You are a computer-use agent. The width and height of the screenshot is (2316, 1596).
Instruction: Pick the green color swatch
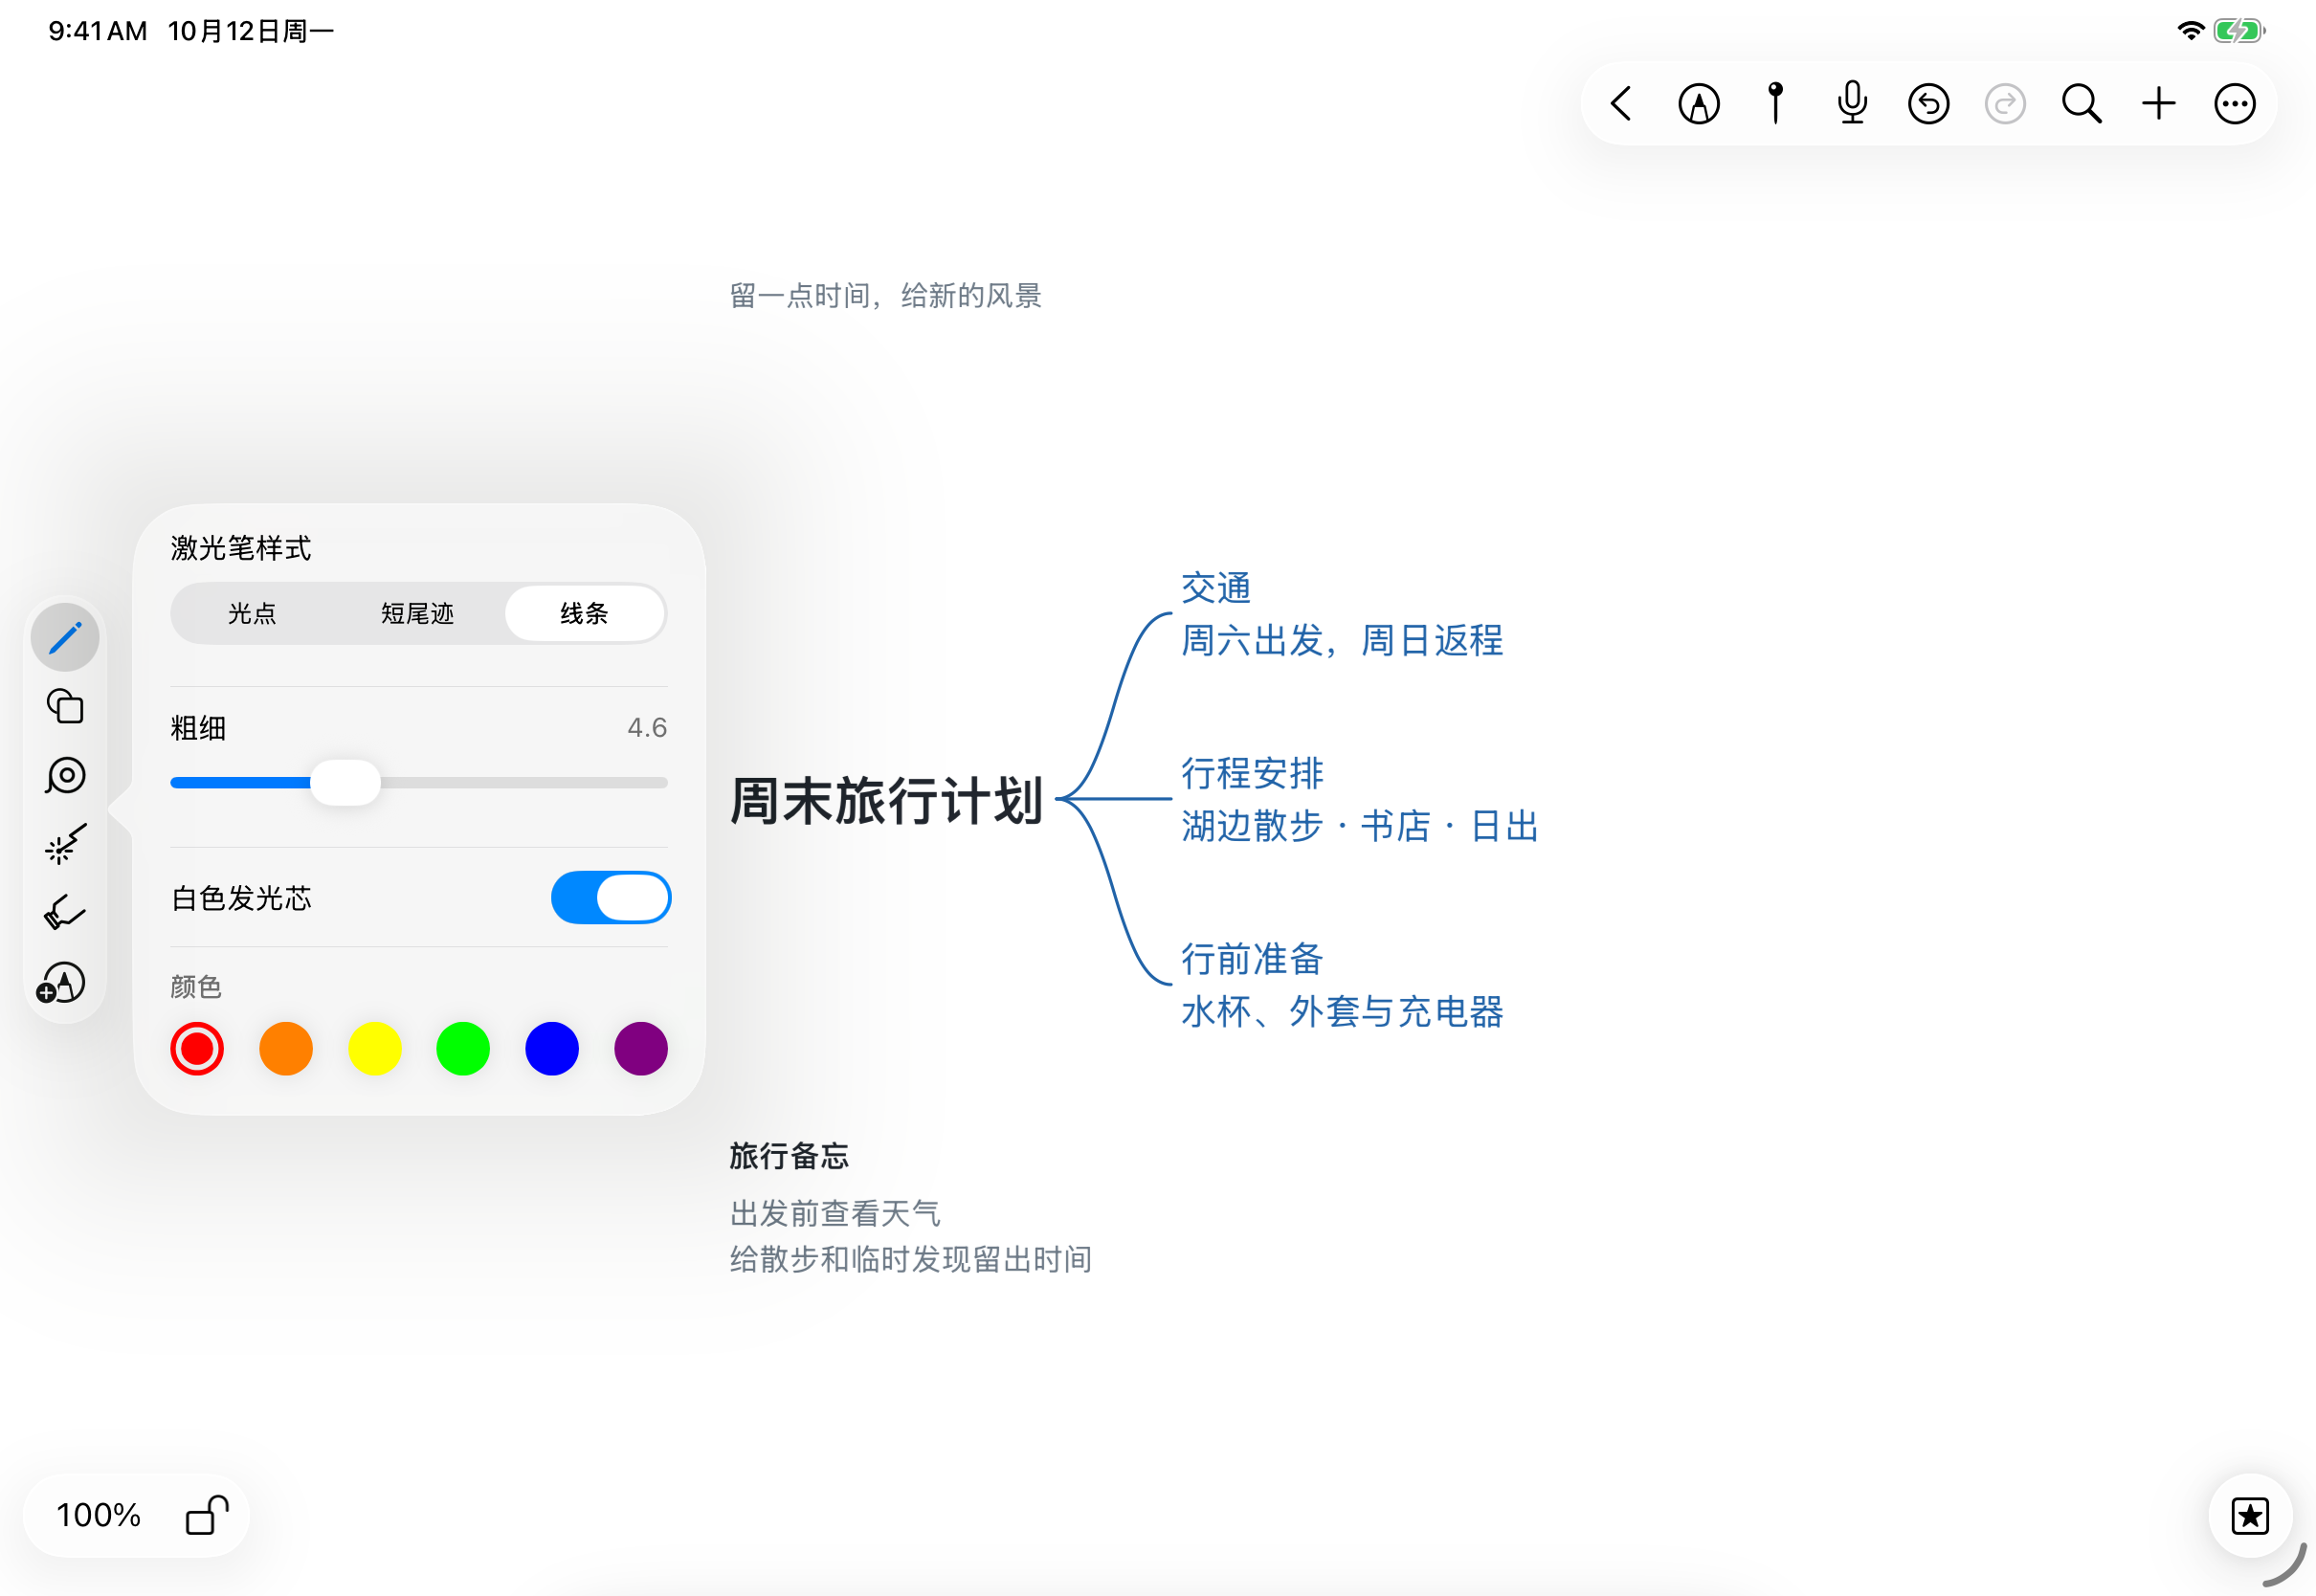[463, 1048]
